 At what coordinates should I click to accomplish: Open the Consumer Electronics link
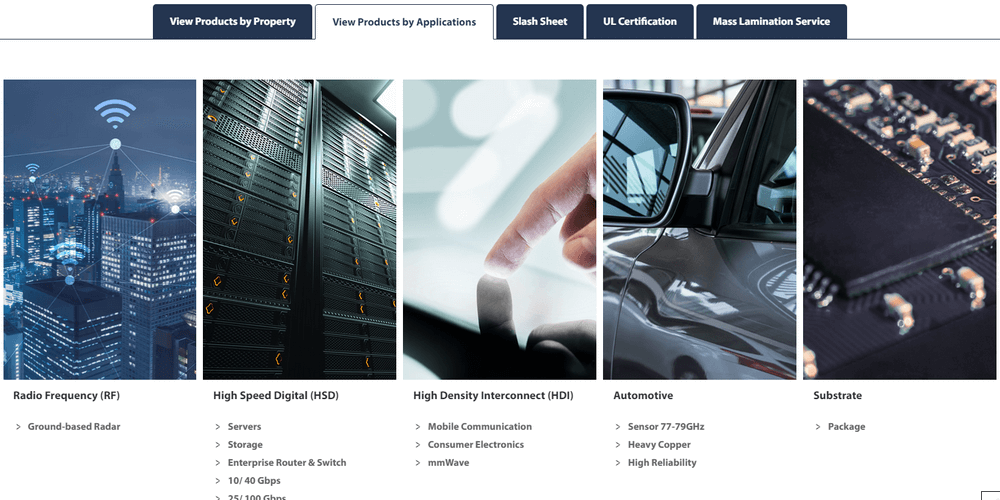pyautogui.click(x=476, y=445)
